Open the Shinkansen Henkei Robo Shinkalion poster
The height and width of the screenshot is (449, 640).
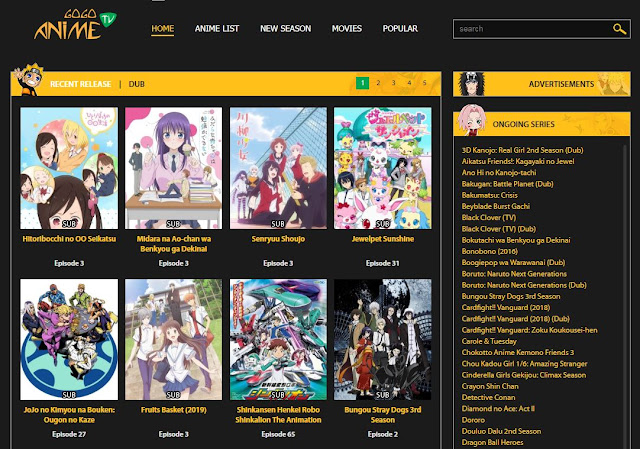click(278, 340)
